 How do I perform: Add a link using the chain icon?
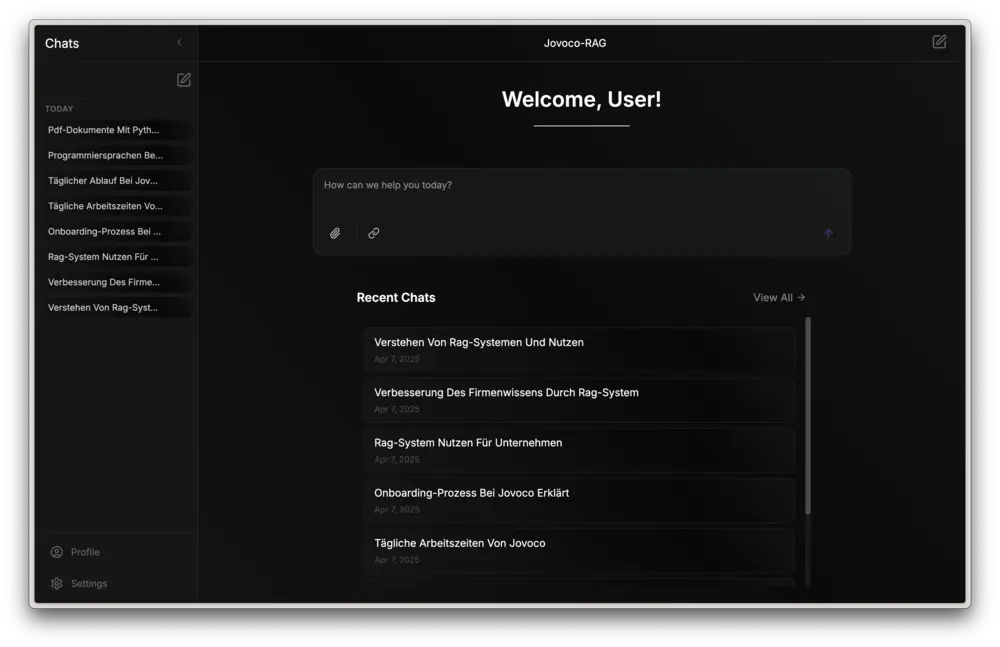(374, 233)
